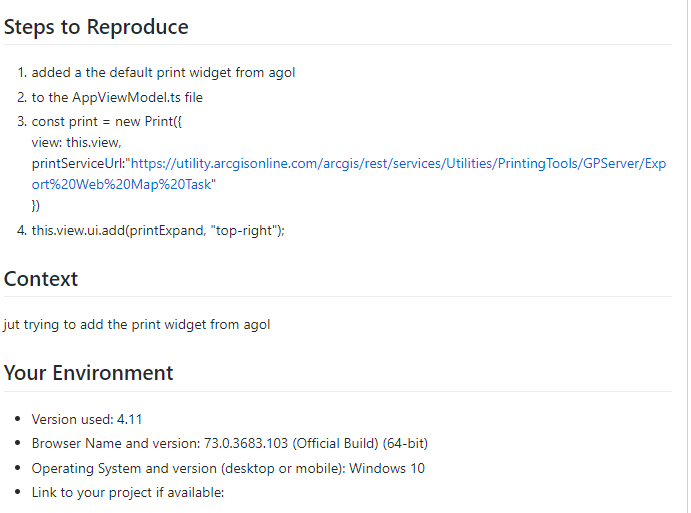Screen dimensions: 691x513
Task: Click the closing "})" code line
Action: (36, 206)
